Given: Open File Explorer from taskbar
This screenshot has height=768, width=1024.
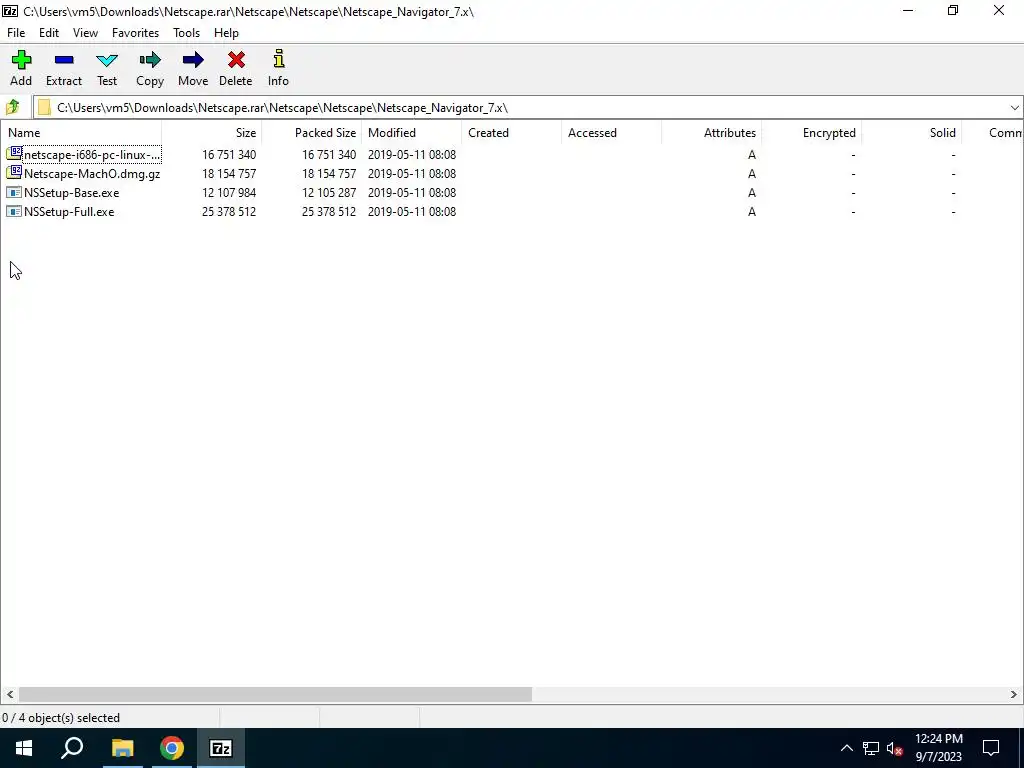Looking at the screenshot, I should 122,748.
